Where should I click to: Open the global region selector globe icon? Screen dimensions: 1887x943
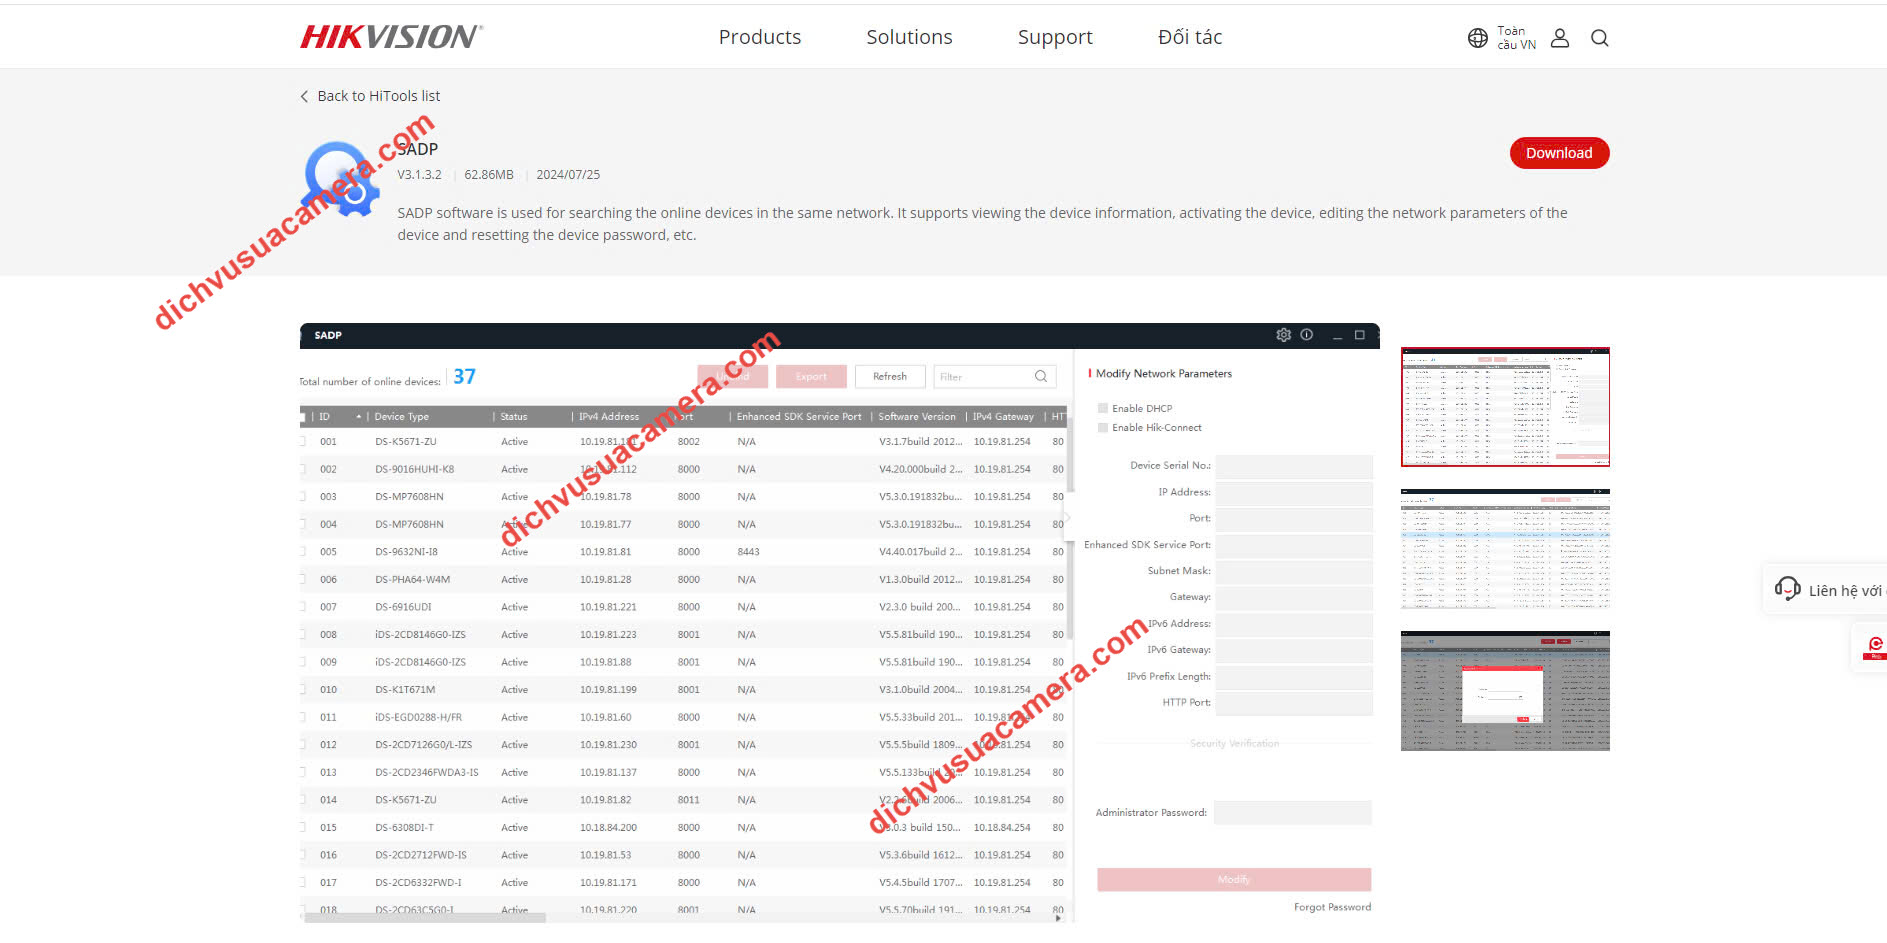pos(1477,38)
